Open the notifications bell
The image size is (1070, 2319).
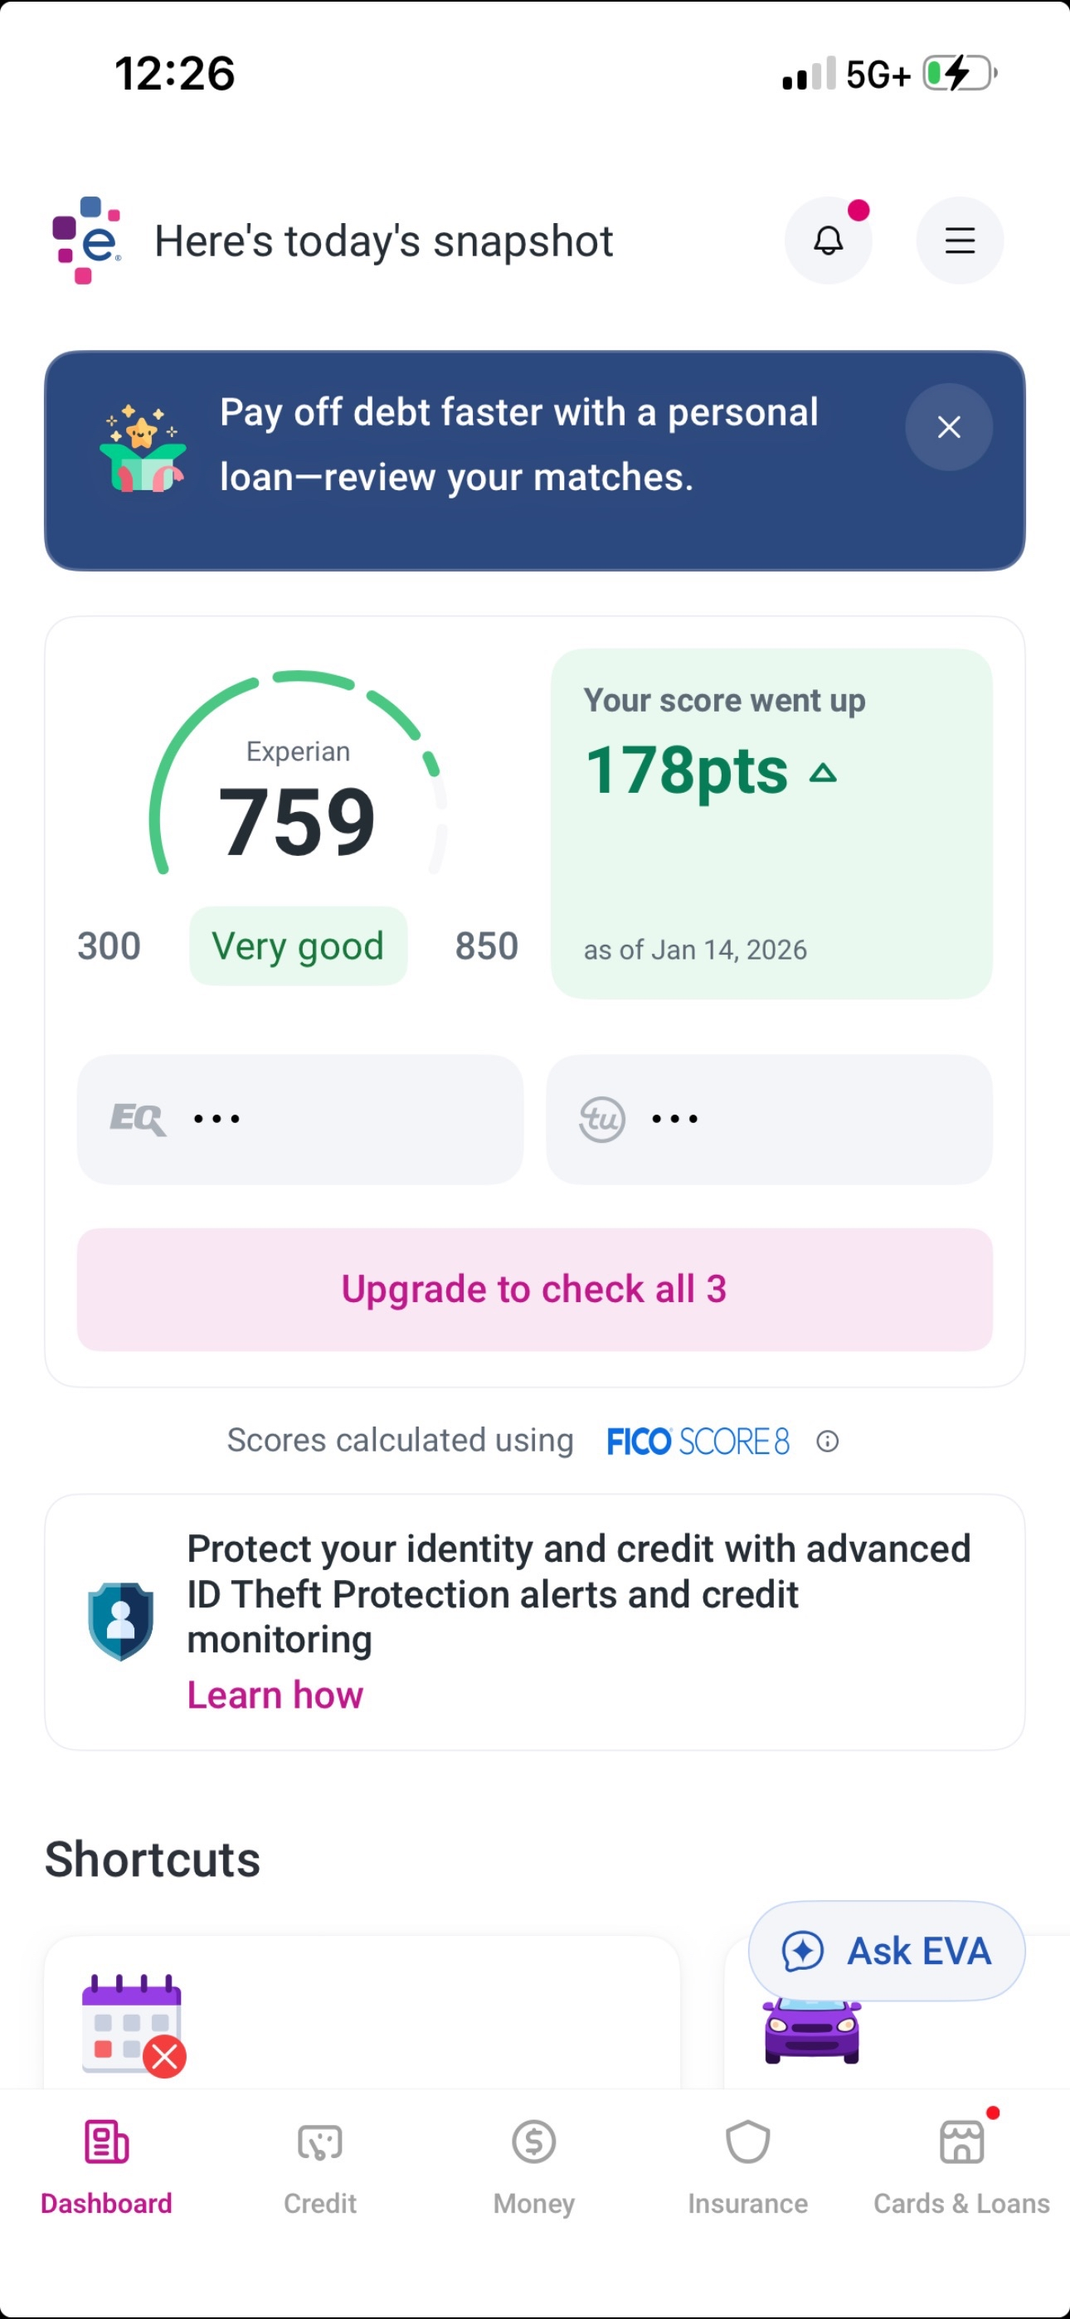tap(828, 241)
